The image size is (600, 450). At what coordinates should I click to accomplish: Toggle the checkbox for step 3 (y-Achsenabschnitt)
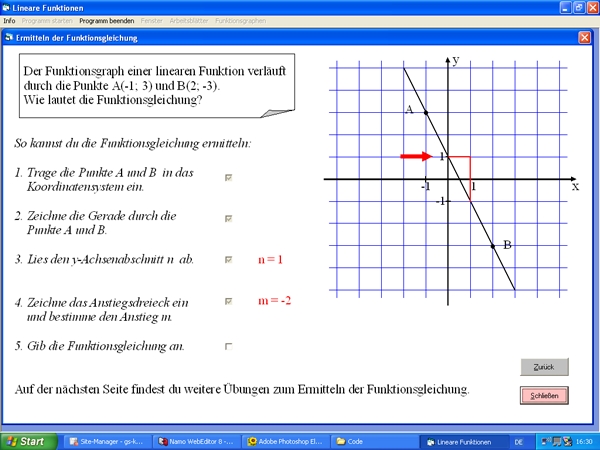(x=229, y=260)
